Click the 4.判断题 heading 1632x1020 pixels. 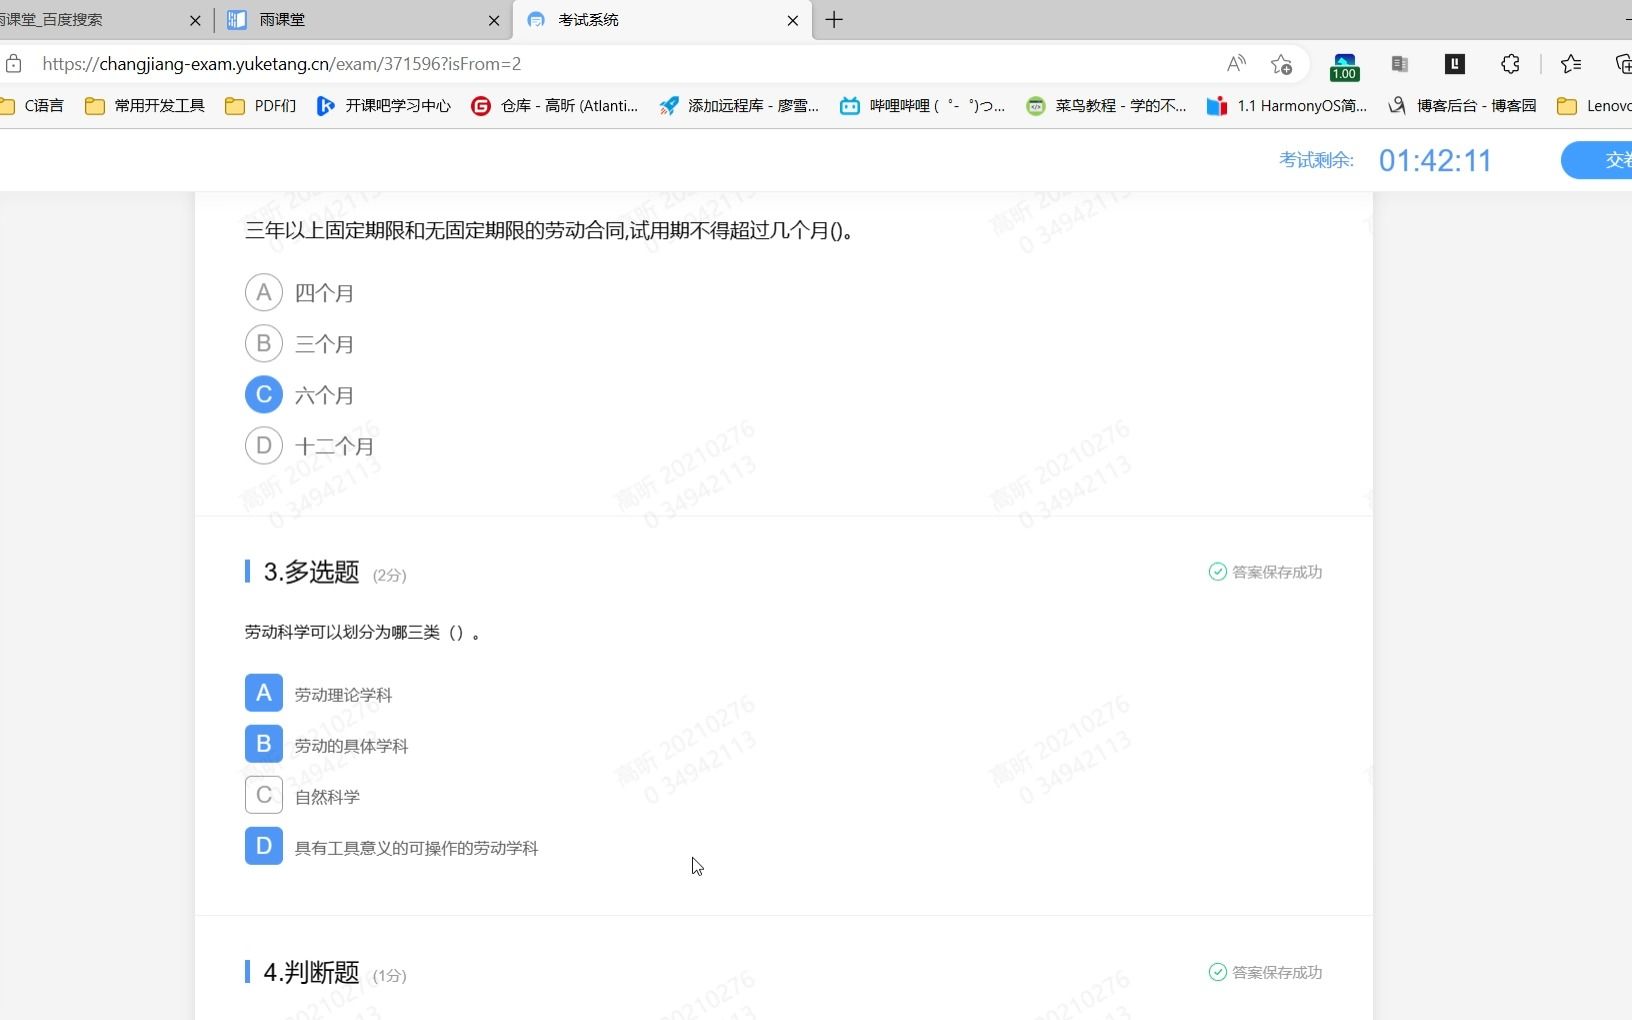tap(311, 972)
